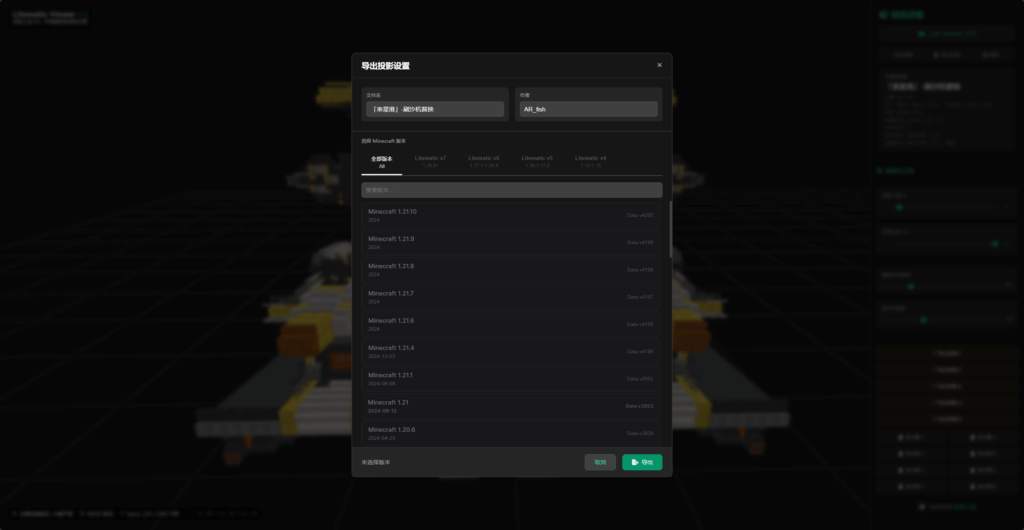This screenshot has height=530, width=1024.
Task: Close the export settings dialog
Action: pos(659,65)
